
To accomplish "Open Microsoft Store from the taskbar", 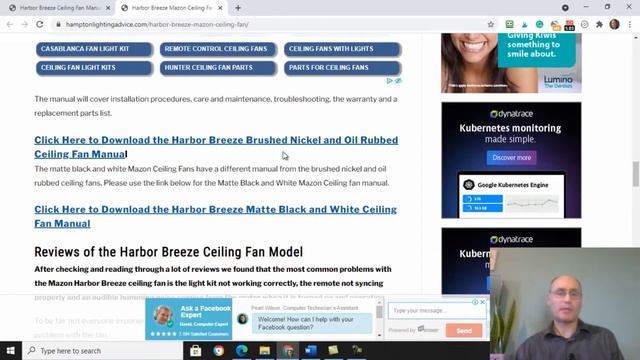I will point(196,351).
